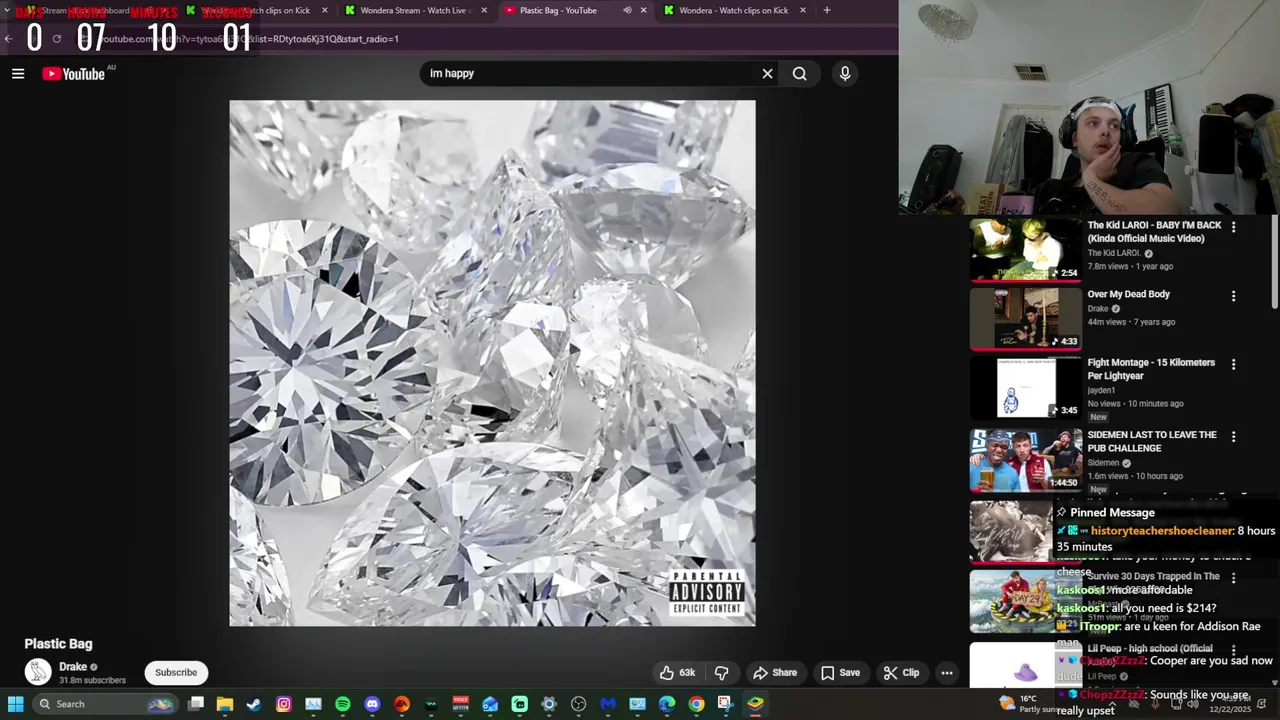
Task: Open options menu for Sidemen video
Action: (x=1233, y=436)
